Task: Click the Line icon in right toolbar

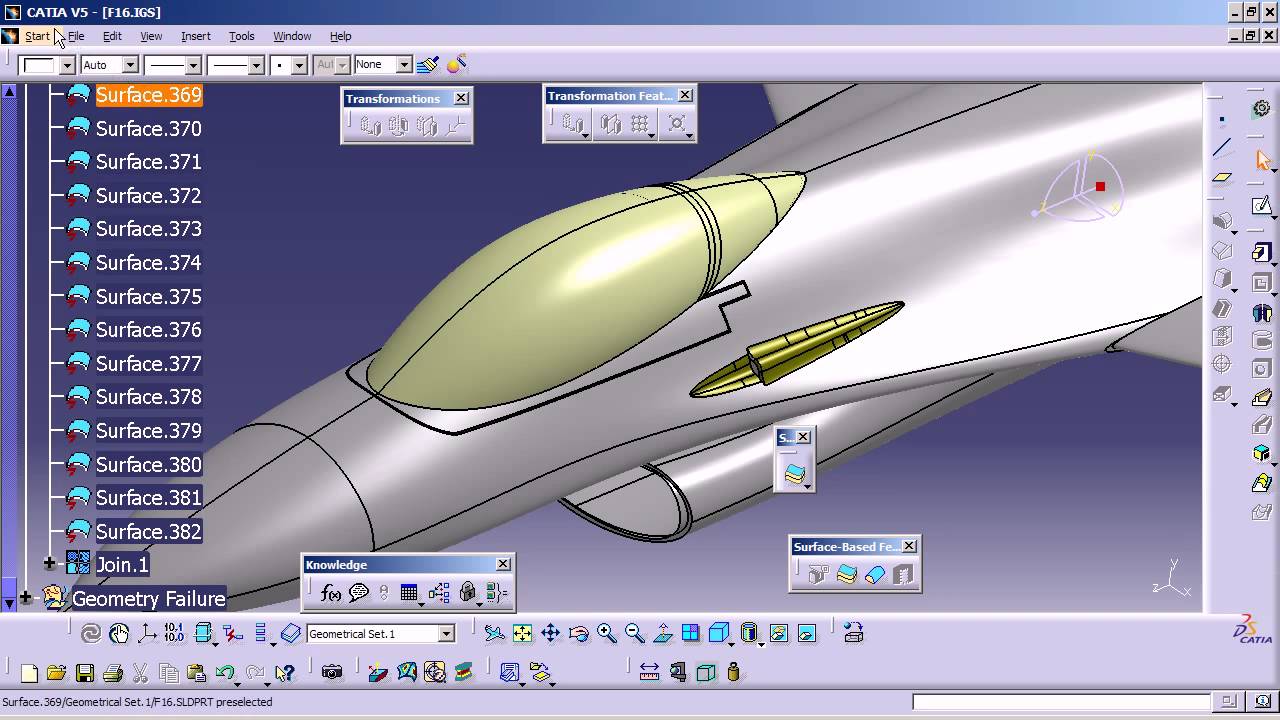Action: (x=1222, y=148)
